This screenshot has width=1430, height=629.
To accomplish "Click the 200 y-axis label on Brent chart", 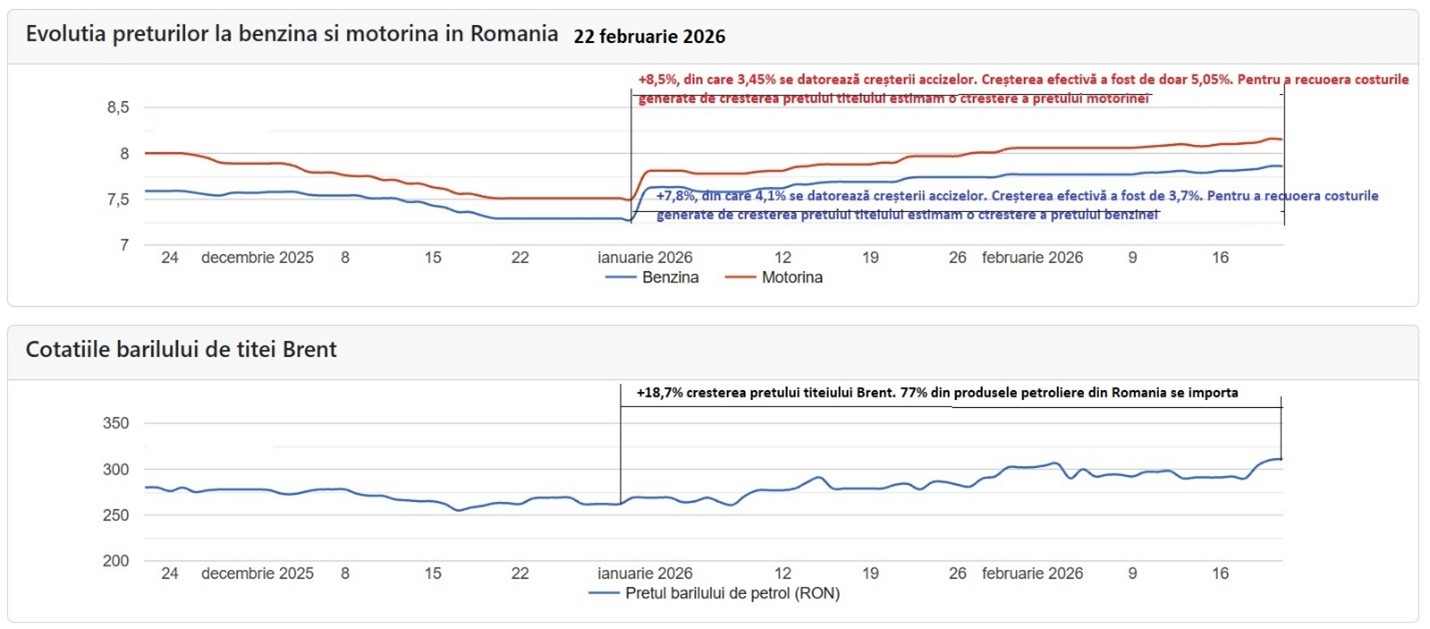I will pos(116,561).
